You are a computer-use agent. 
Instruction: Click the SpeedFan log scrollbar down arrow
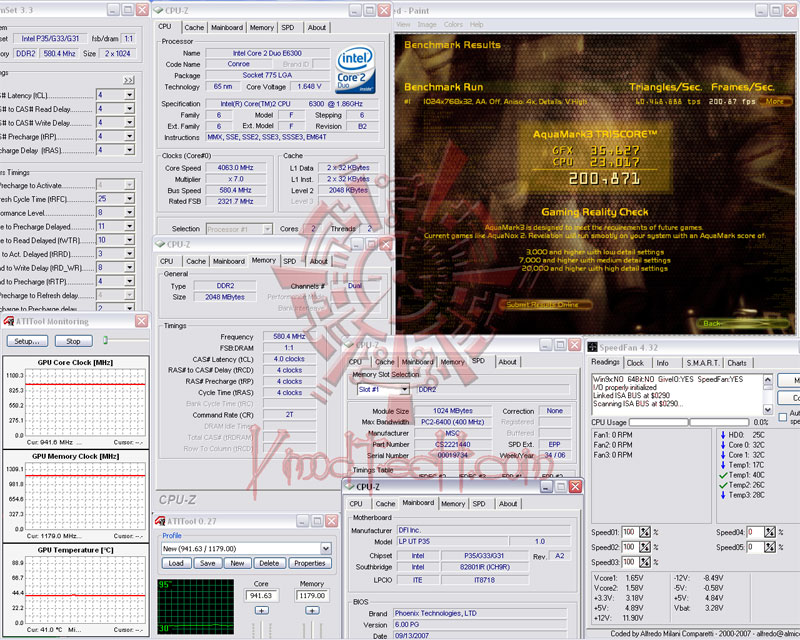(768, 409)
